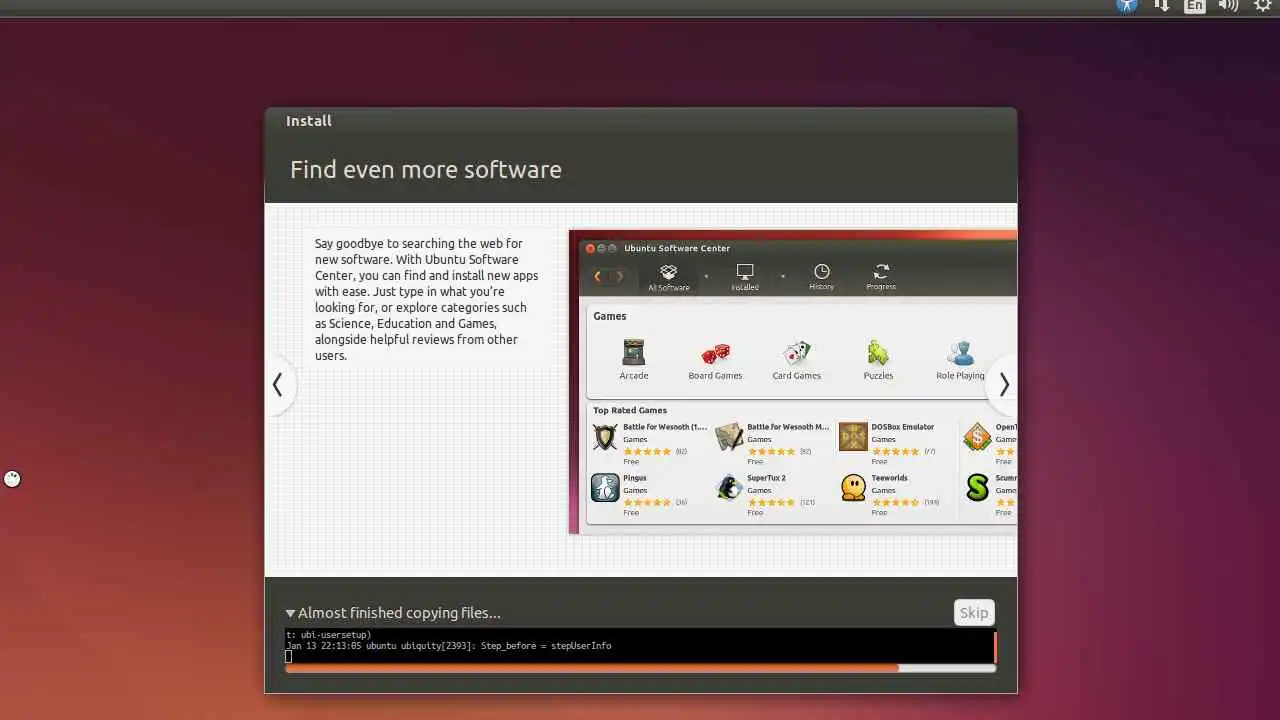Click the Progress icon in the slideshow

coord(881,271)
